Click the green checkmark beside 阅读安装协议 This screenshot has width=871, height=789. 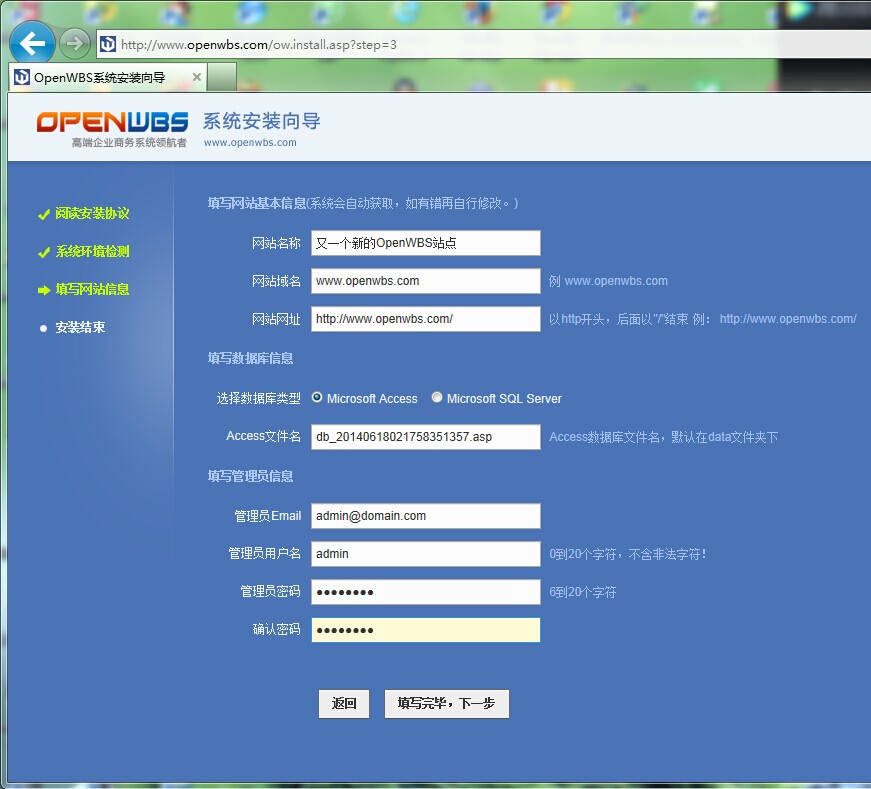tap(43, 213)
